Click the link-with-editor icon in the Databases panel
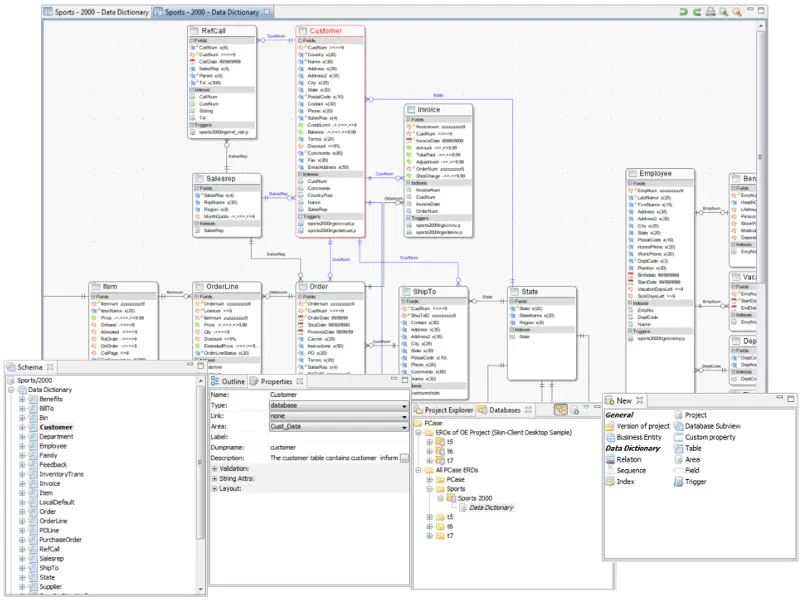The height and width of the screenshot is (600, 805). pyautogui.click(x=561, y=410)
